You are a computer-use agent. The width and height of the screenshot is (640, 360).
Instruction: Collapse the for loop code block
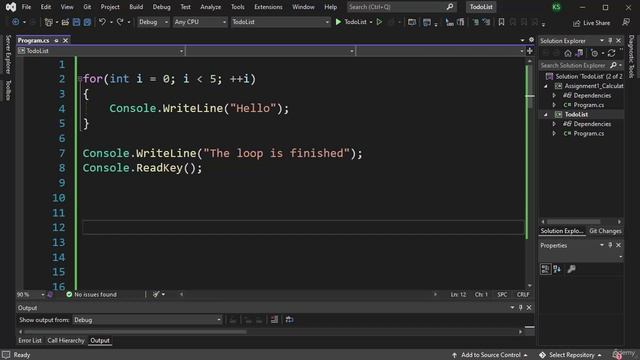80,79
